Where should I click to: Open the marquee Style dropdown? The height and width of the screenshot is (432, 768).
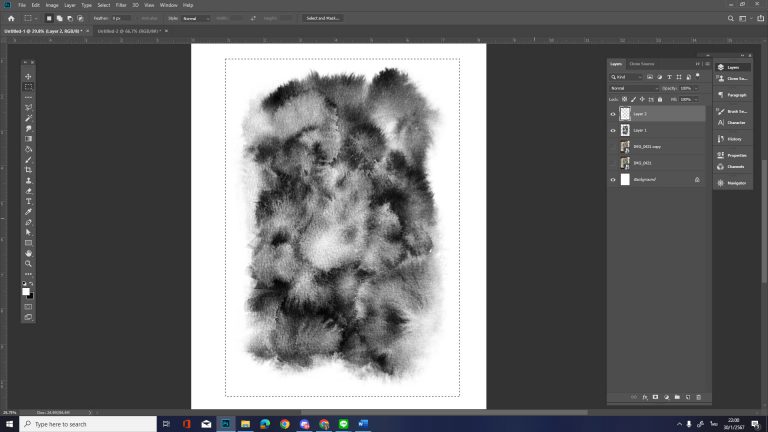pyautogui.click(x=195, y=18)
